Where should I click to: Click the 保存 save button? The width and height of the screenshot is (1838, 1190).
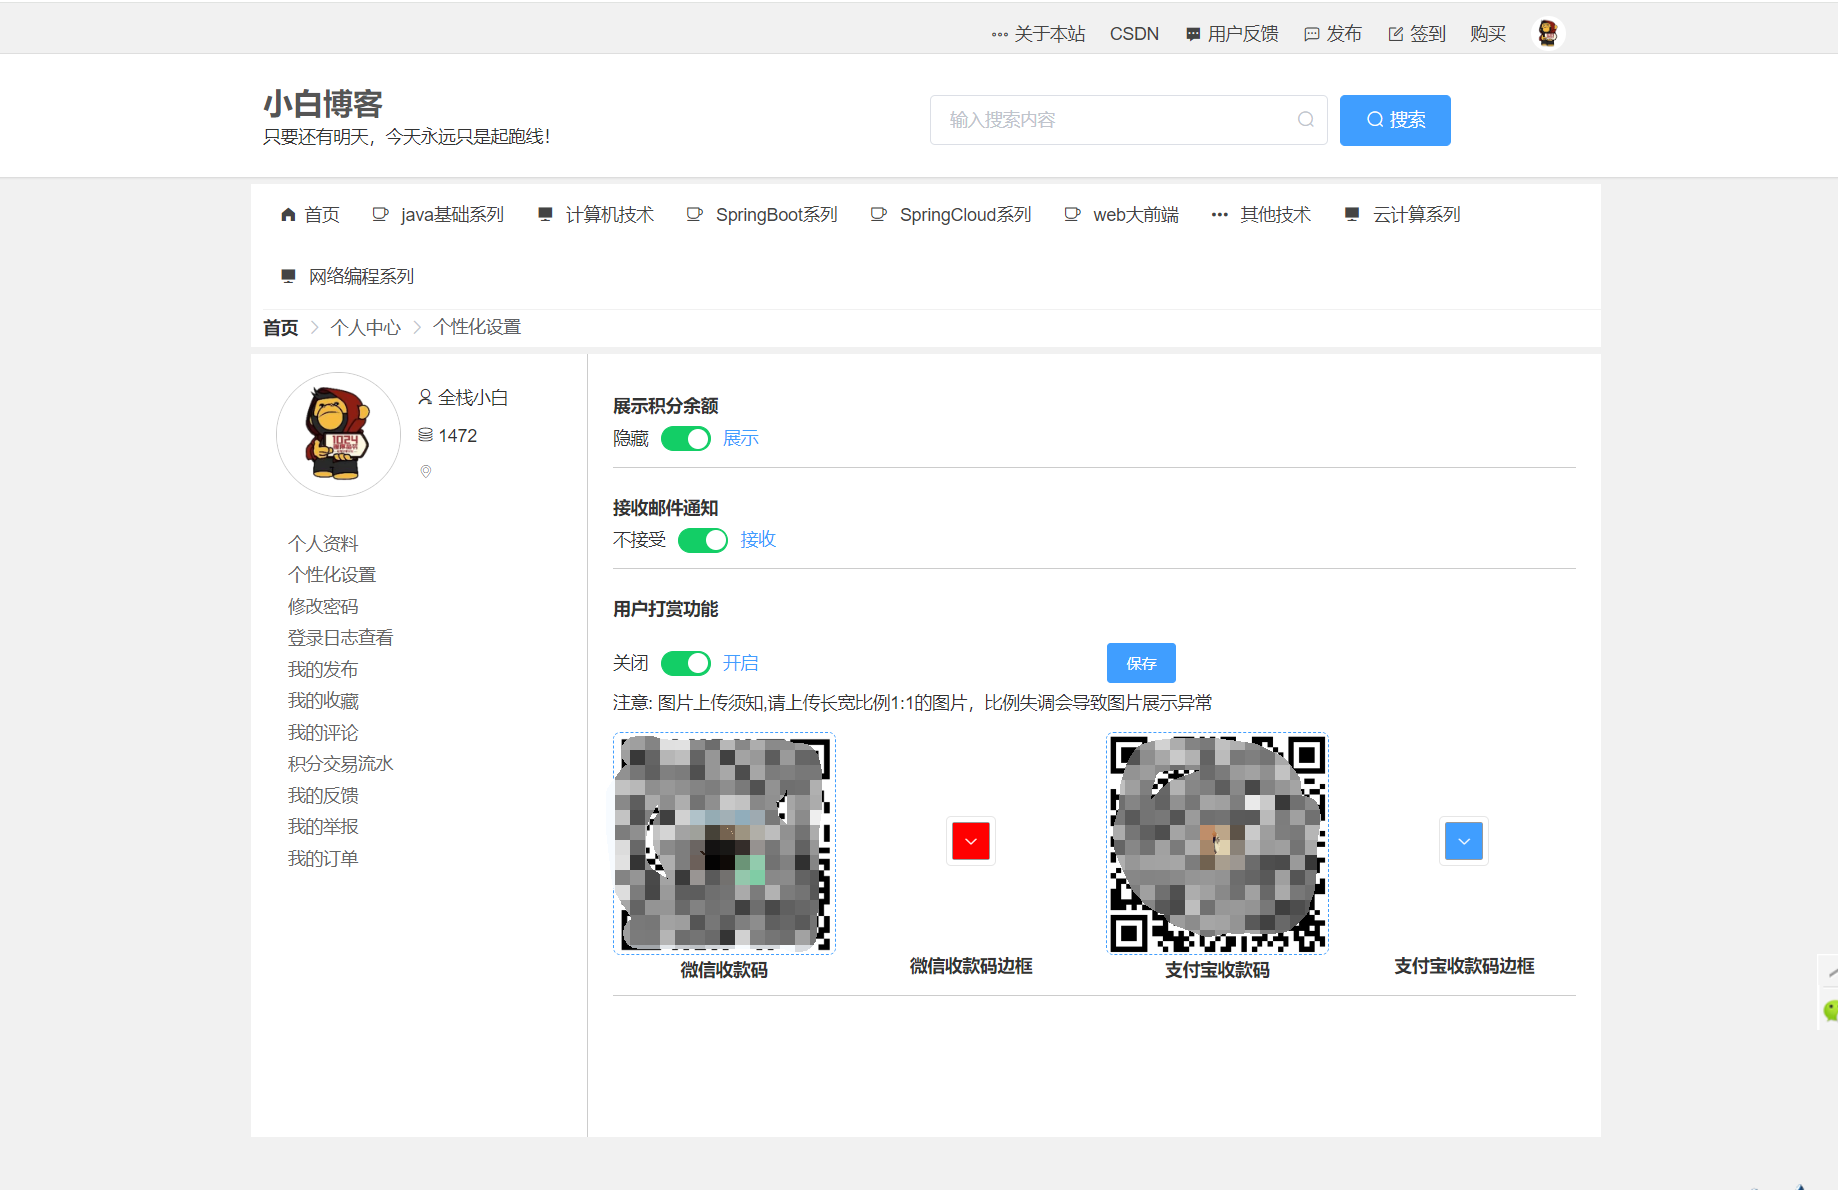1140,662
